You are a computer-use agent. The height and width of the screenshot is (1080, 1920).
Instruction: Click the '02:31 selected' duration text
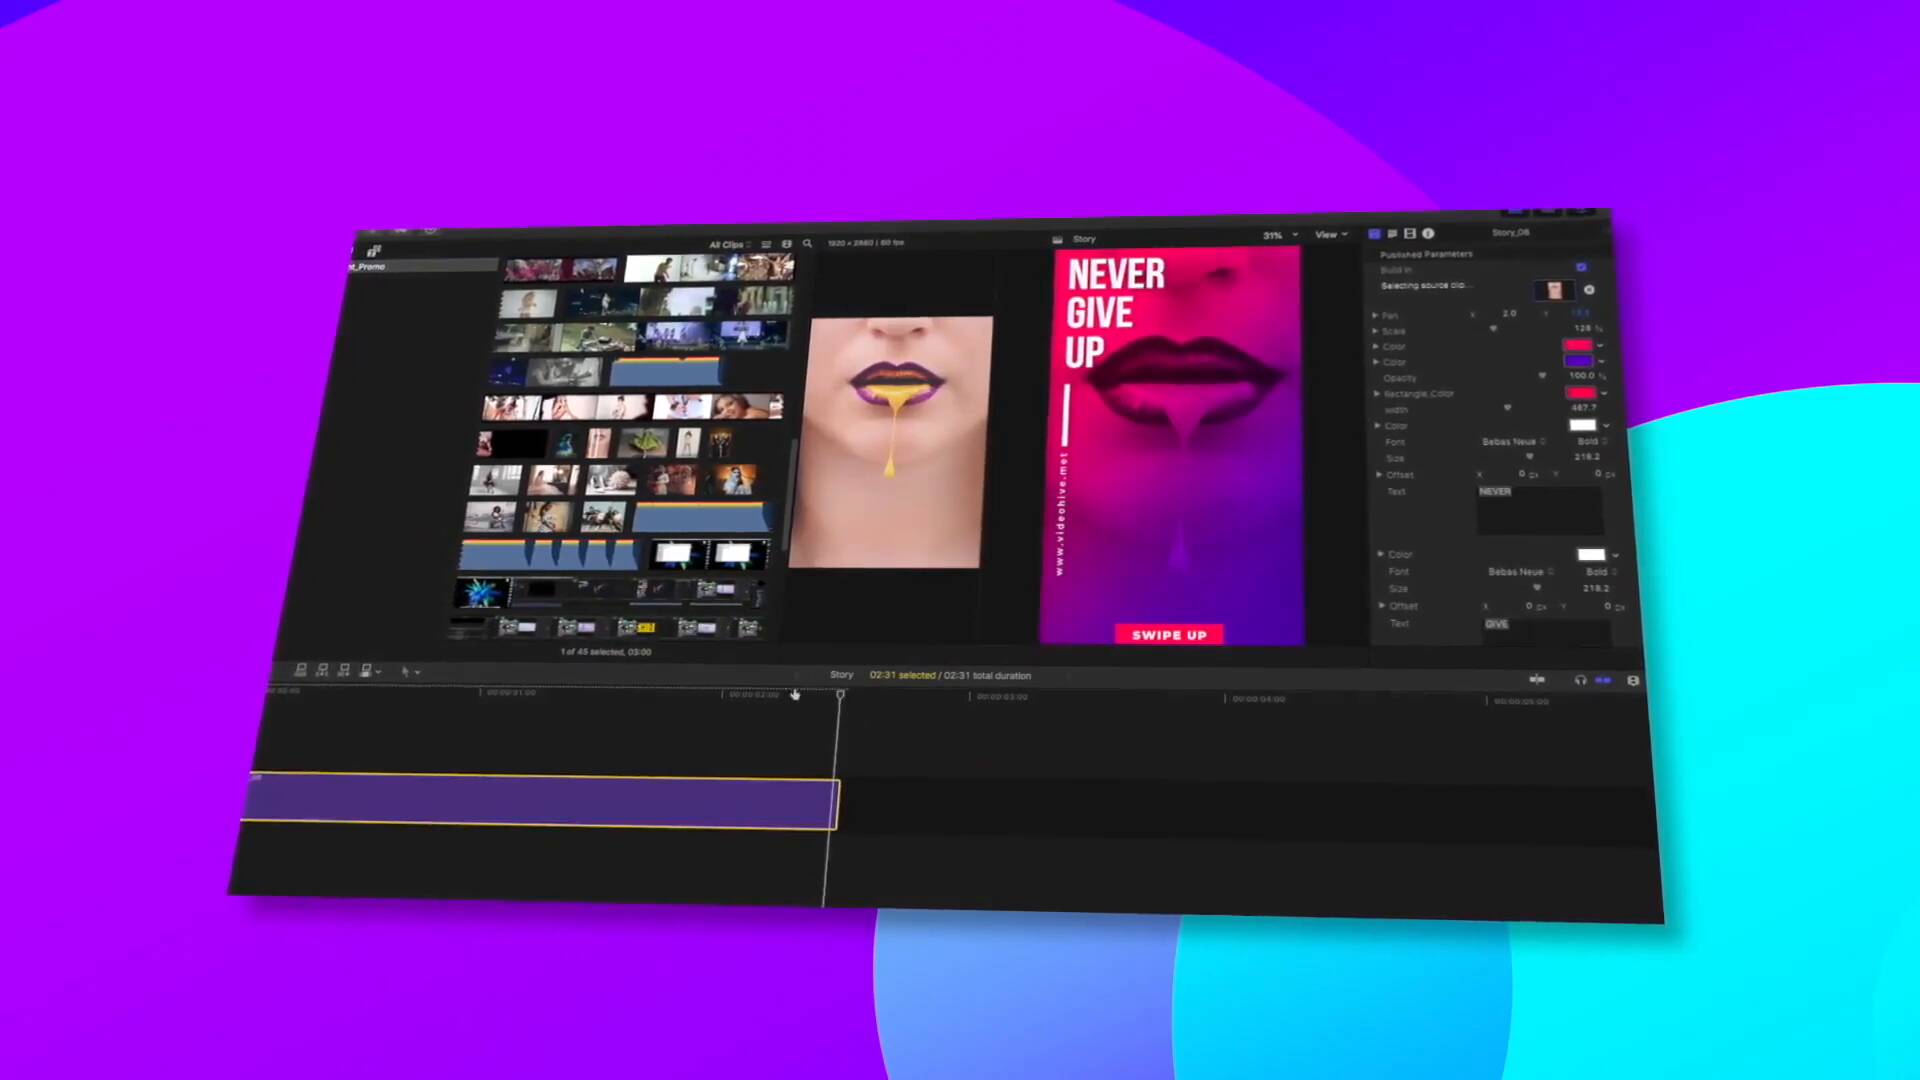coord(902,675)
